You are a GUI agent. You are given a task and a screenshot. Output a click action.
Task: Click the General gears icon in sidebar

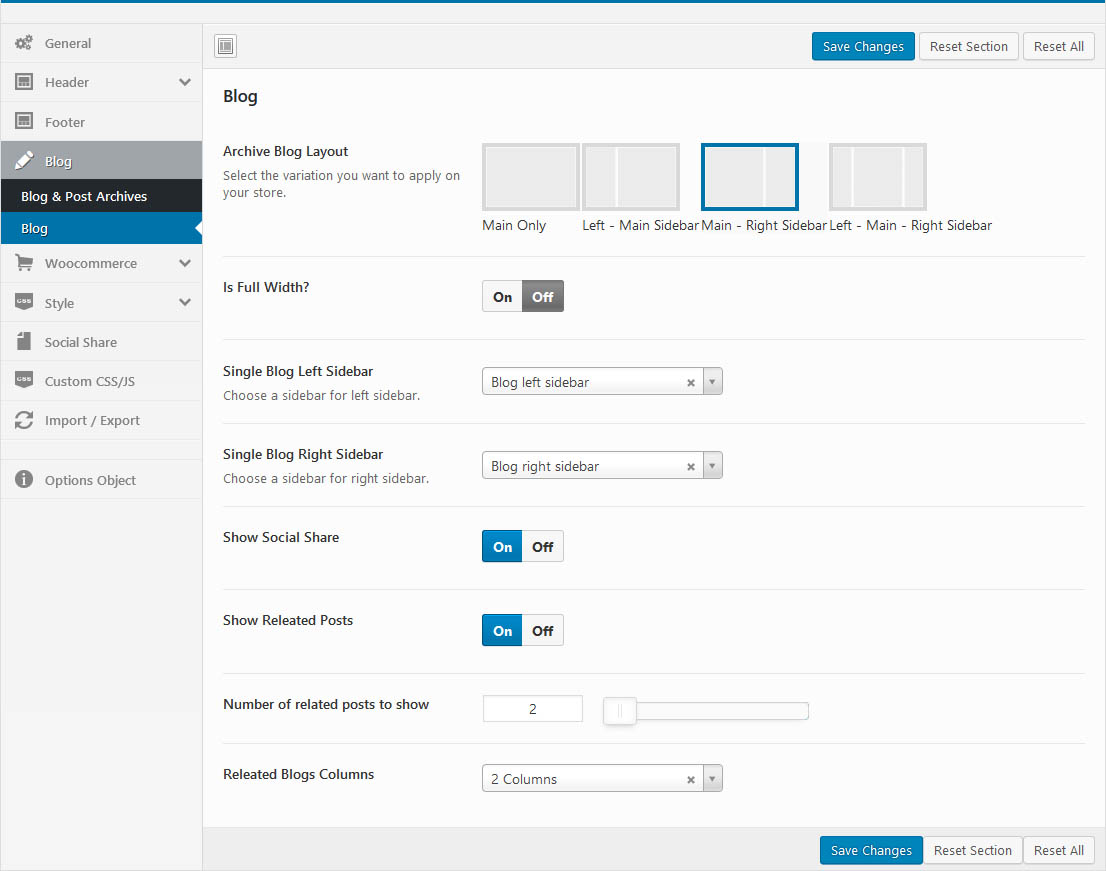[24, 43]
